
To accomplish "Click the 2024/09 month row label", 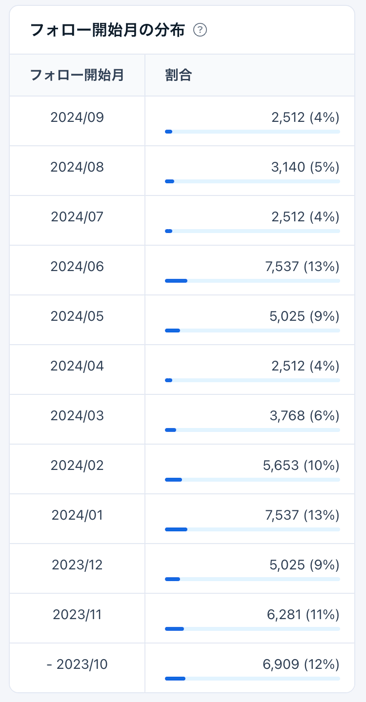I will (77, 118).
